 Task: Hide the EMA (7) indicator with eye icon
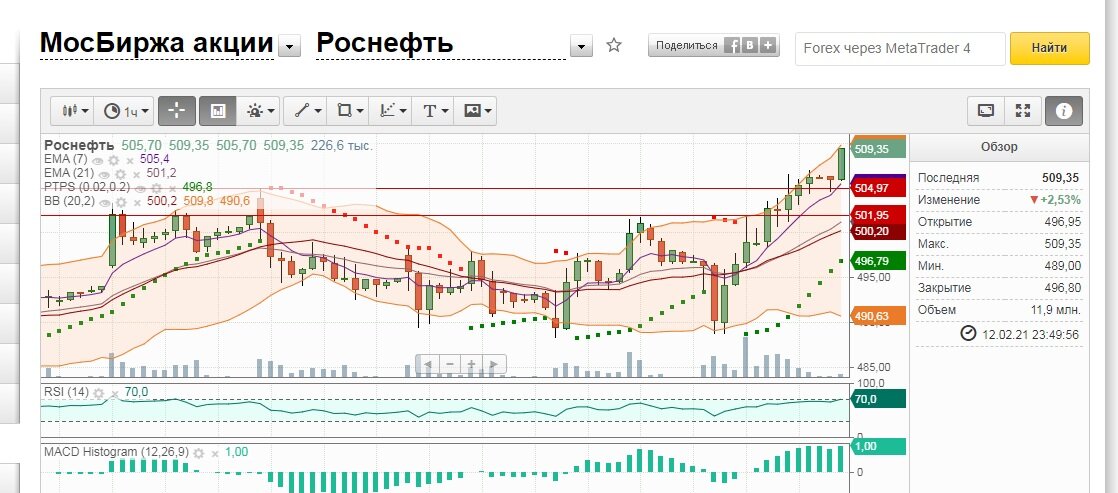click(x=97, y=161)
